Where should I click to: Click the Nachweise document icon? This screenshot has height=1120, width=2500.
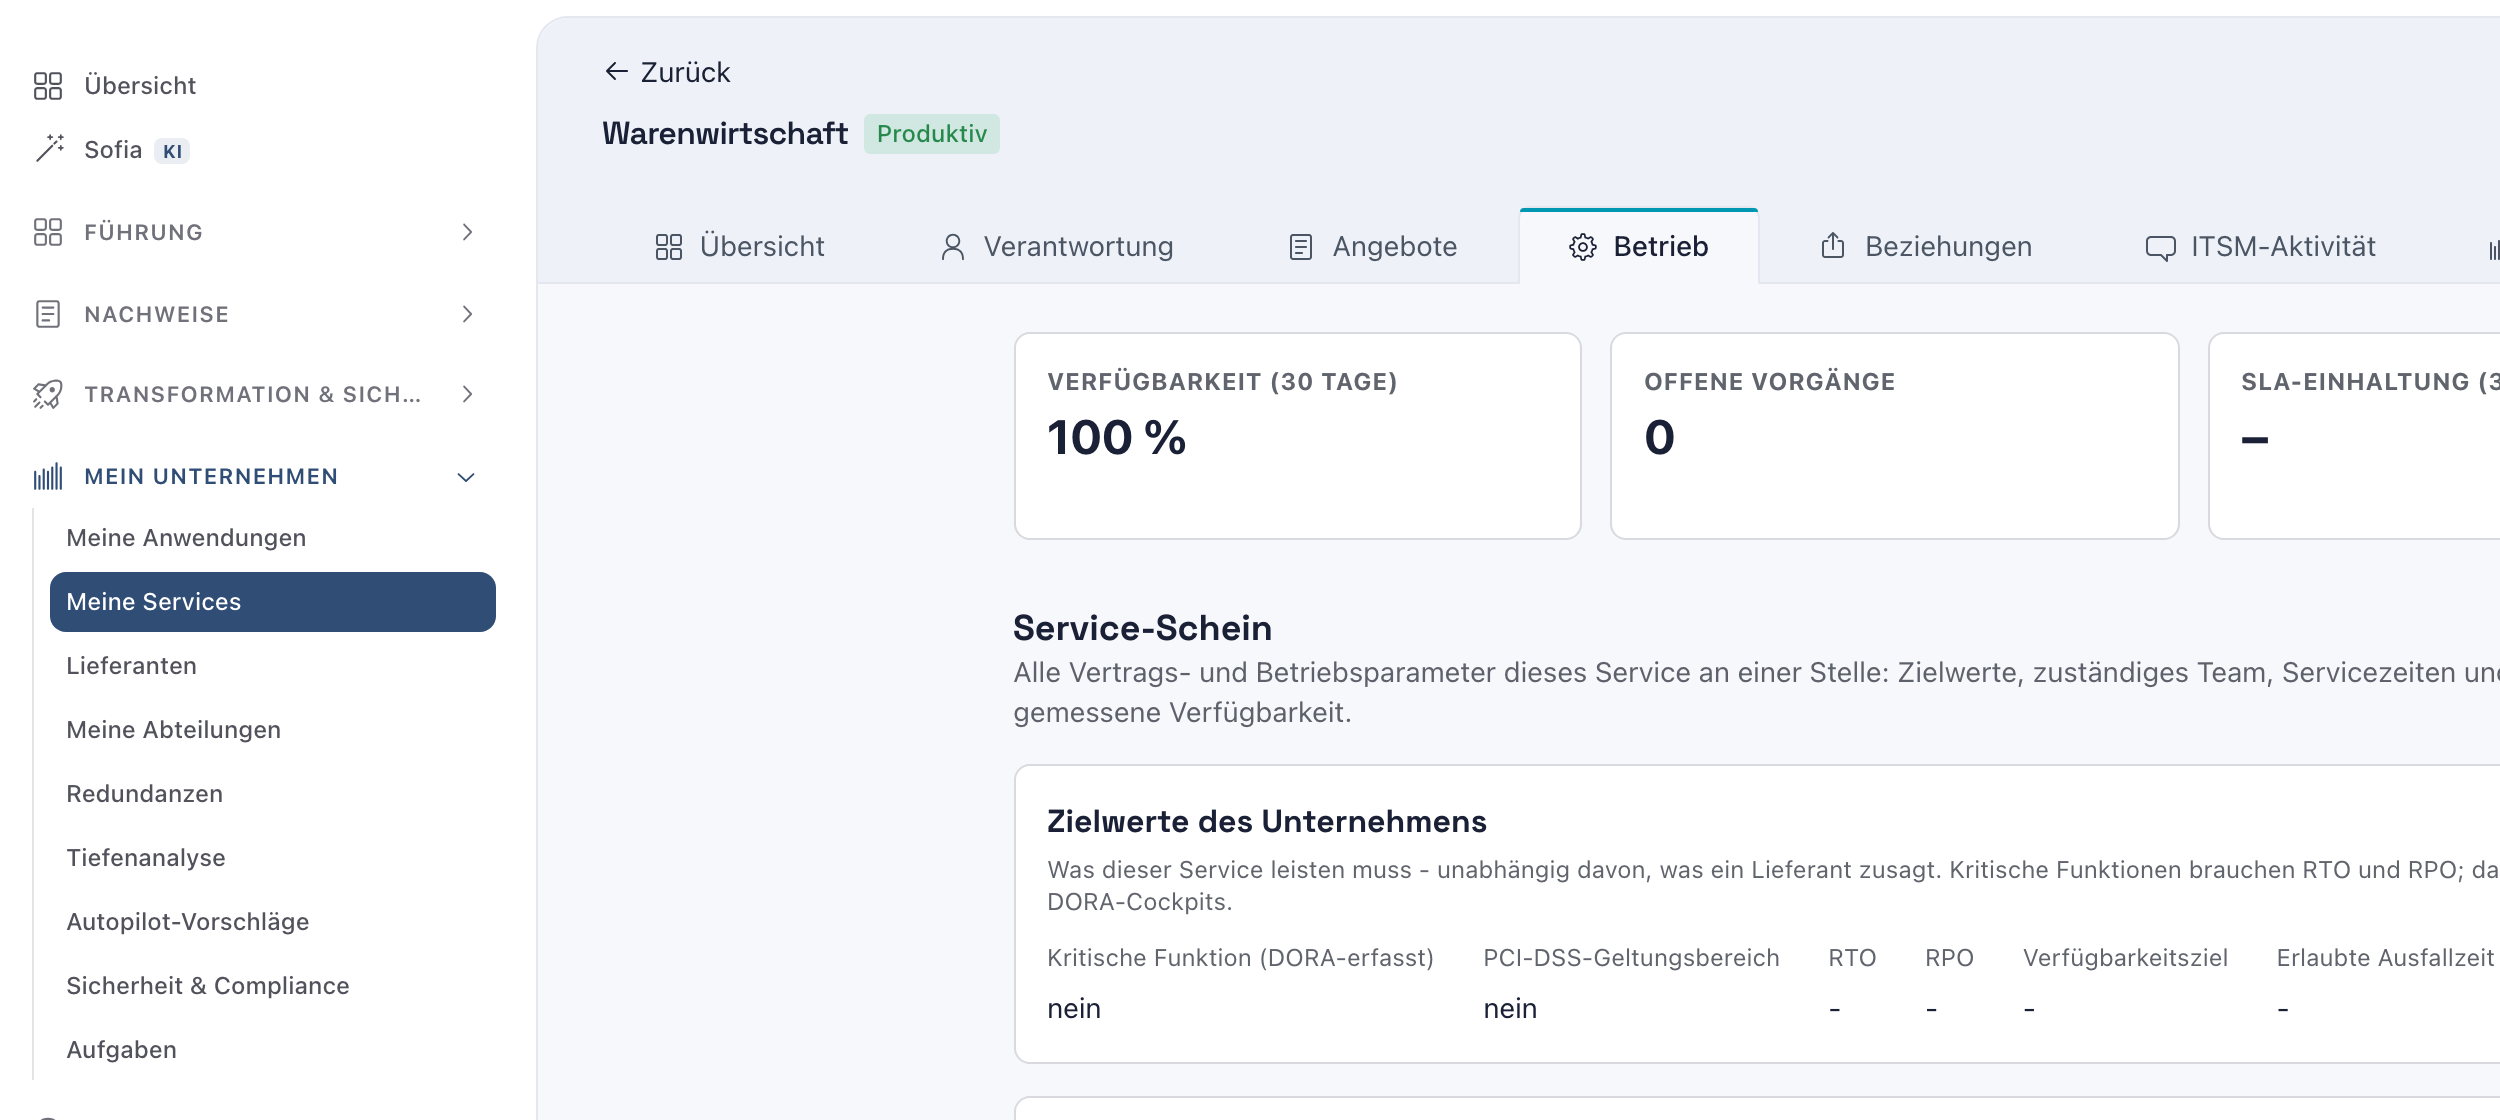pyautogui.click(x=48, y=314)
